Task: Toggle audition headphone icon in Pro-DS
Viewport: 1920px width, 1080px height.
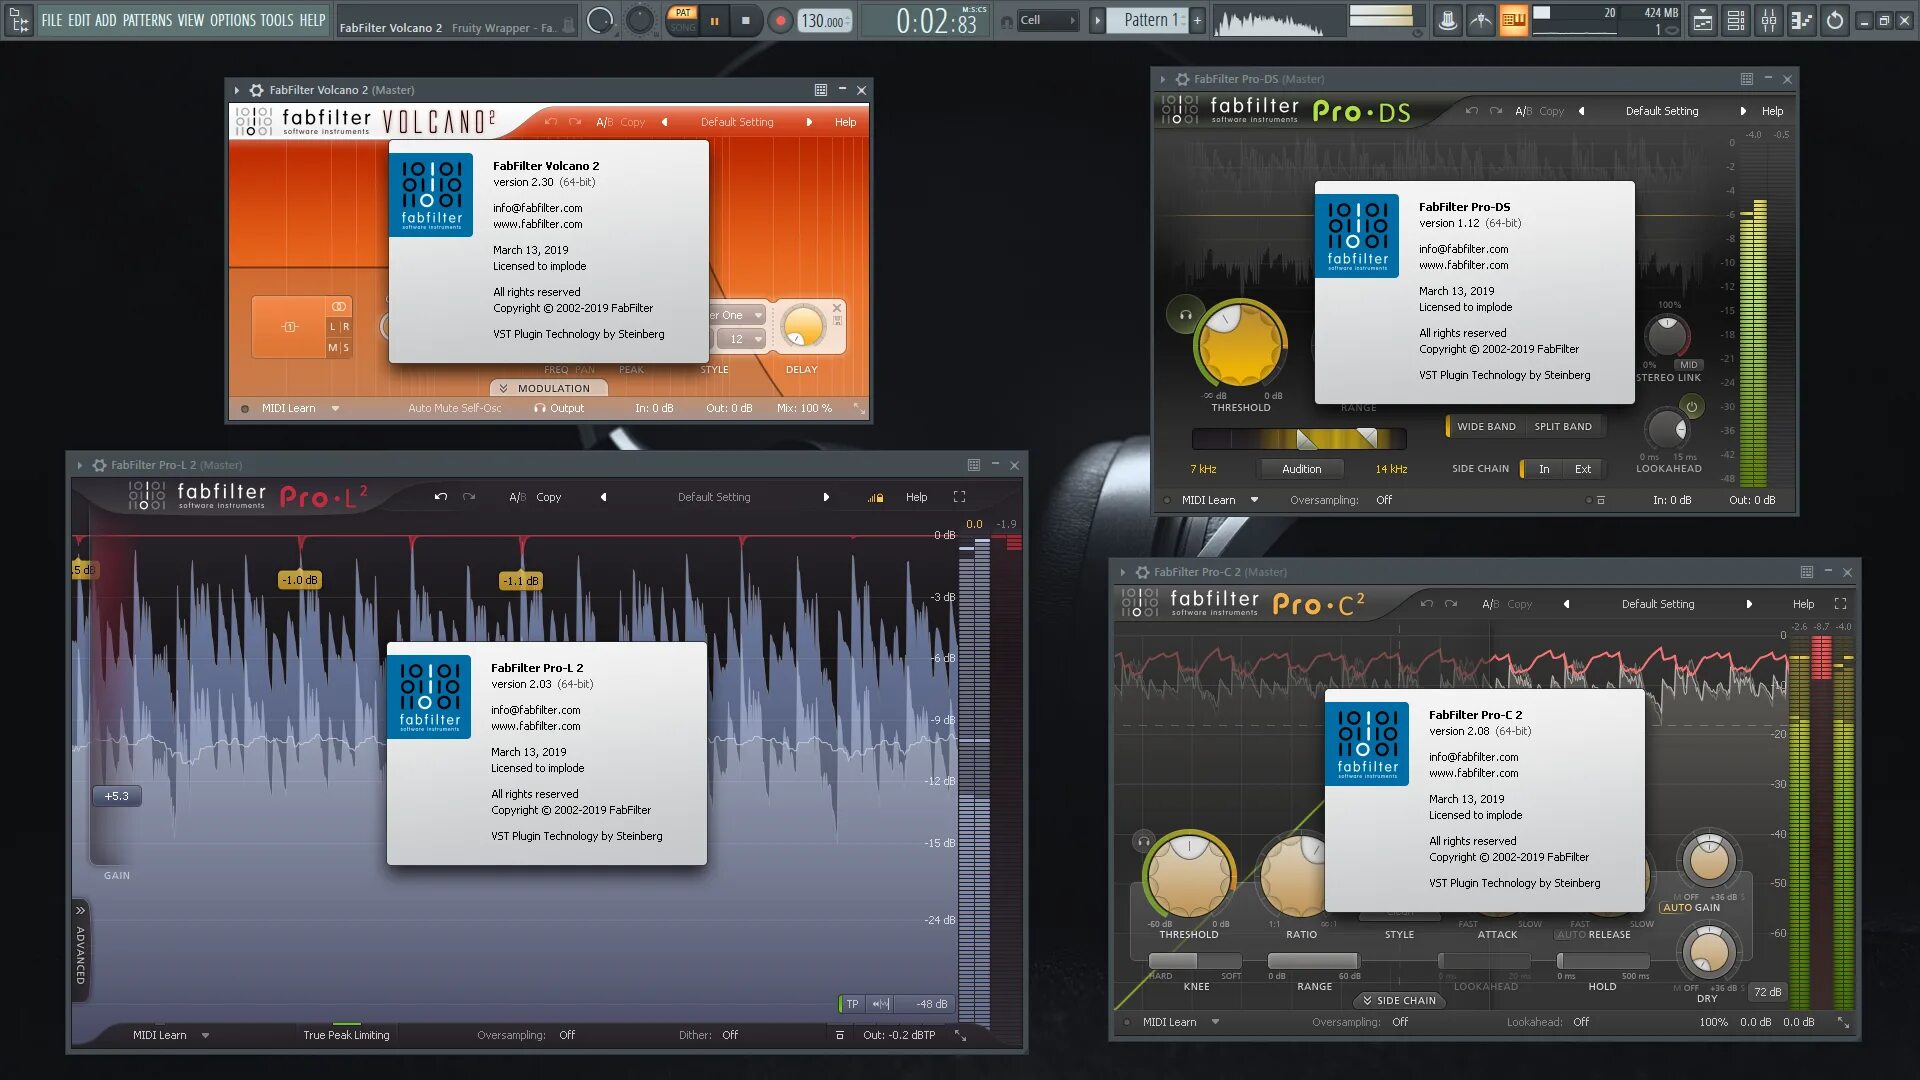Action: [1185, 315]
